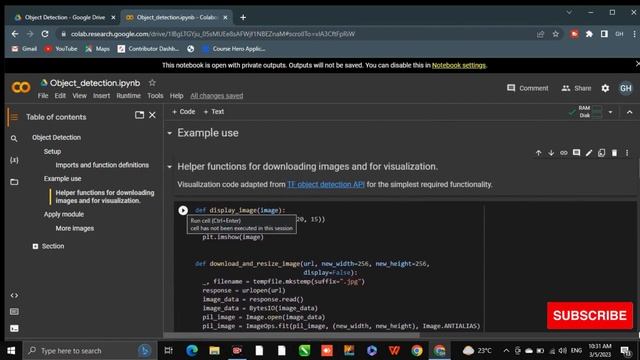This screenshot has height=360, width=640.
Task: Edit cell pencil icon
Action: (x=589, y=153)
